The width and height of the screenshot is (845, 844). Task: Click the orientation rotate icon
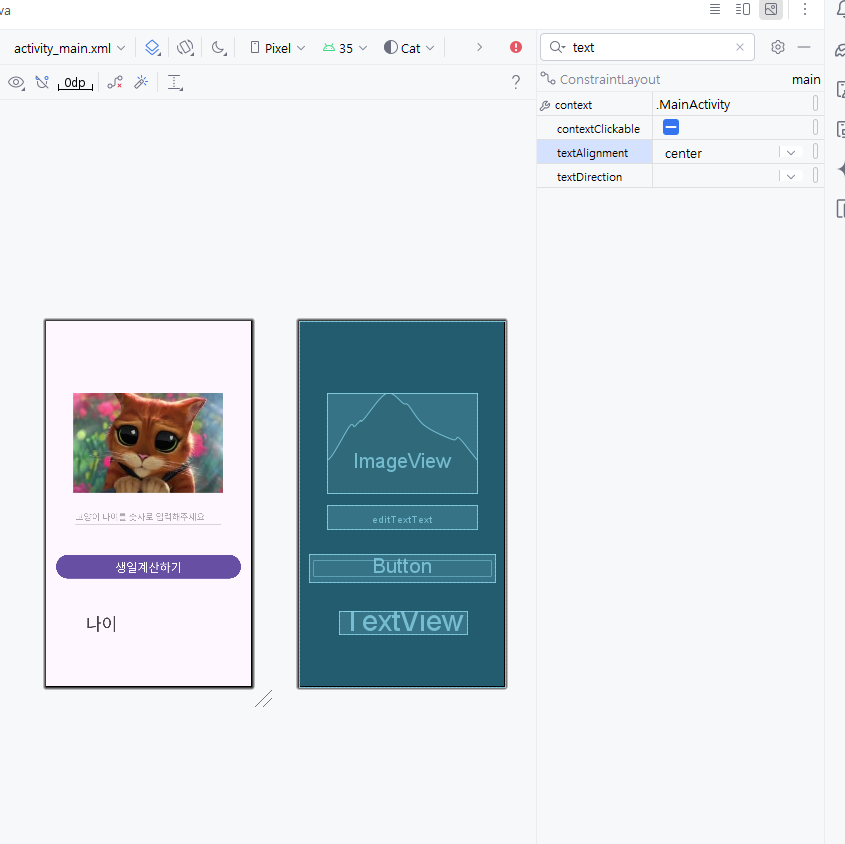185,48
